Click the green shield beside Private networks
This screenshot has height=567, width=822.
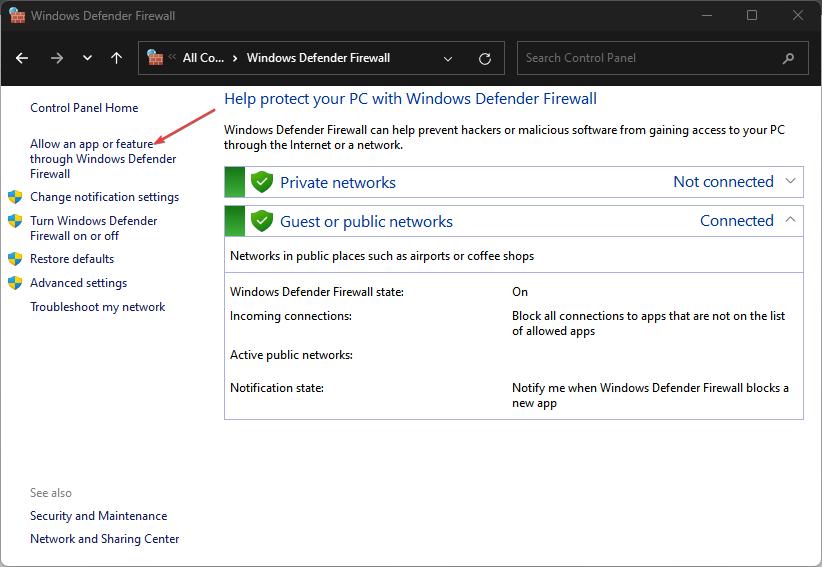pyautogui.click(x=262, y=182)
